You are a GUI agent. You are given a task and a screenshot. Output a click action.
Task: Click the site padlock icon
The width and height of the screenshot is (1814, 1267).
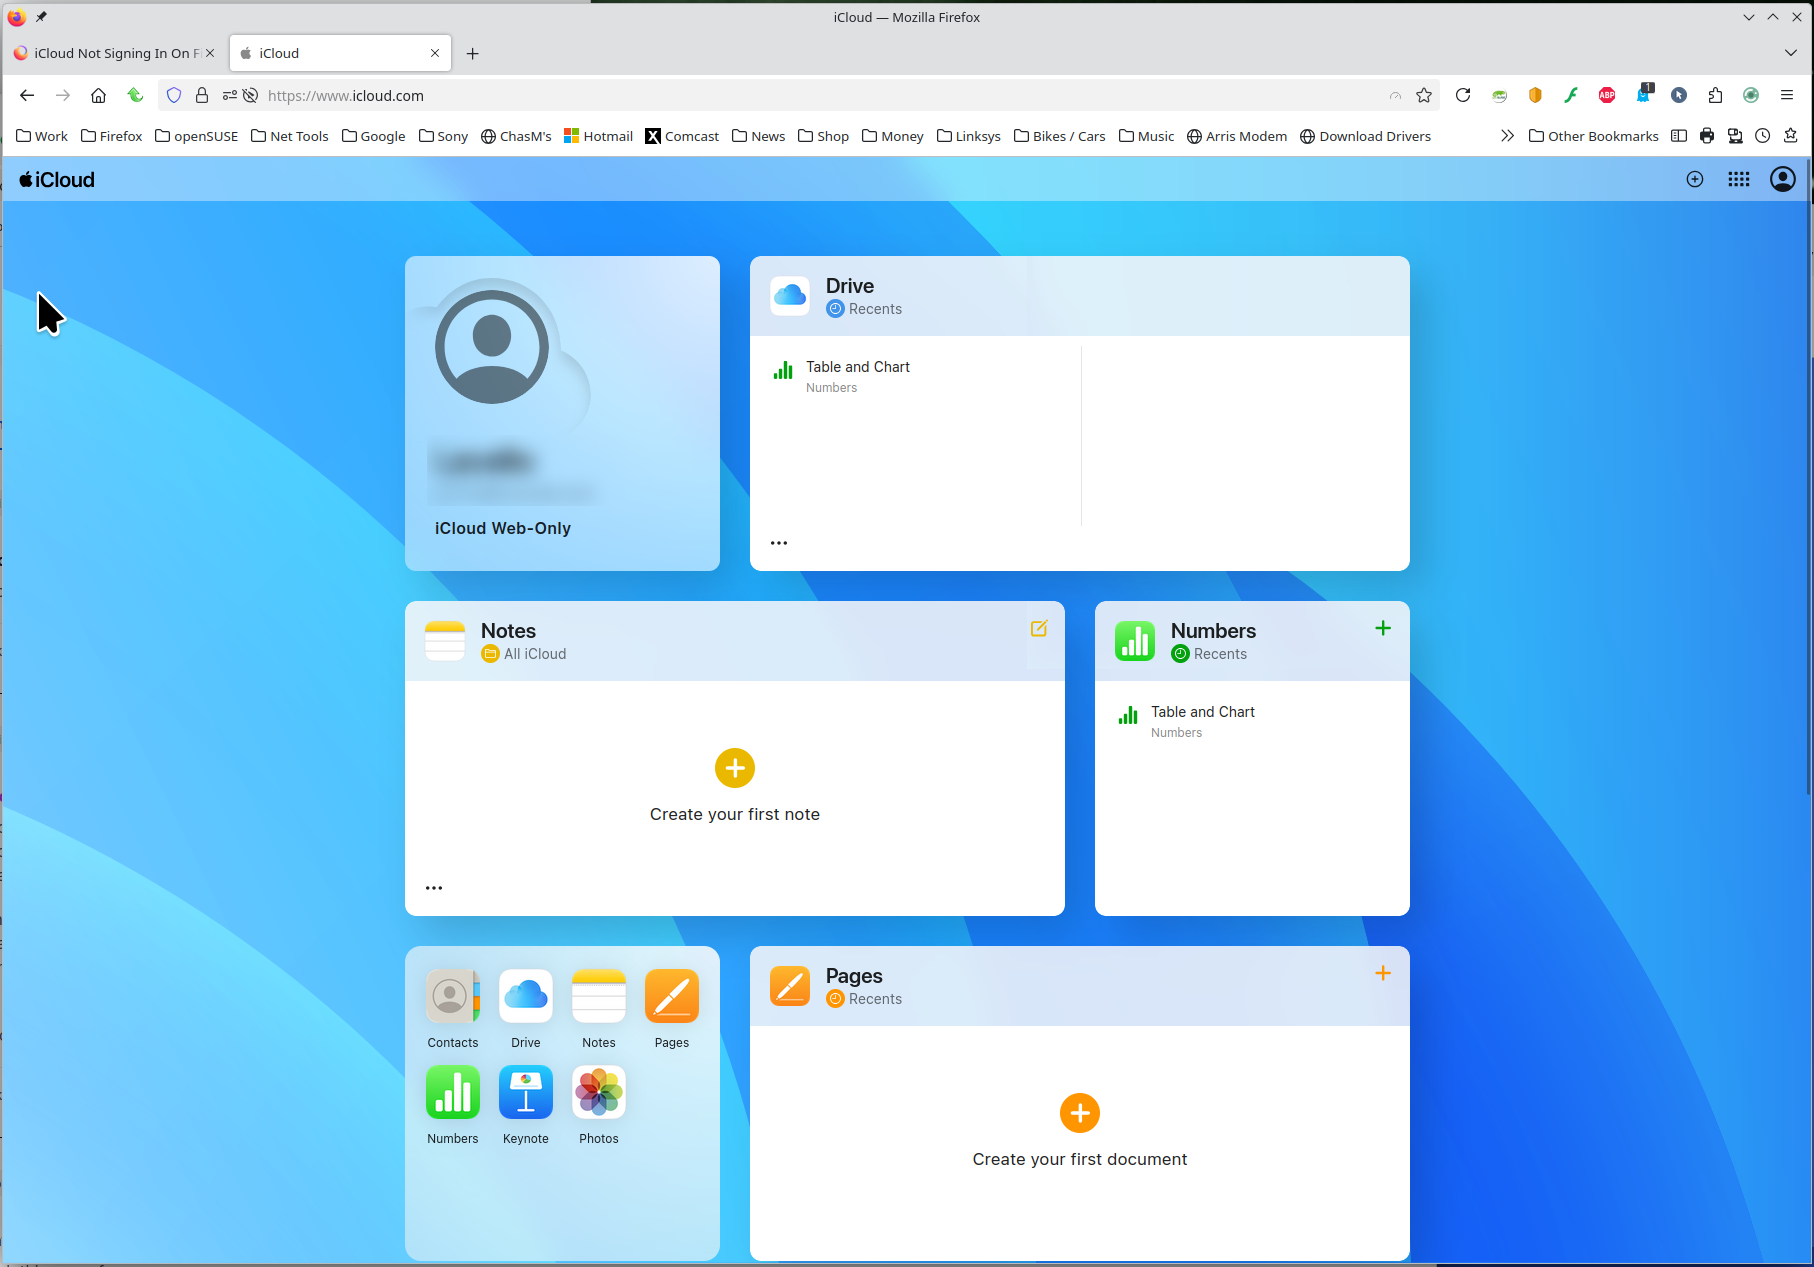(x=202, y=95)
